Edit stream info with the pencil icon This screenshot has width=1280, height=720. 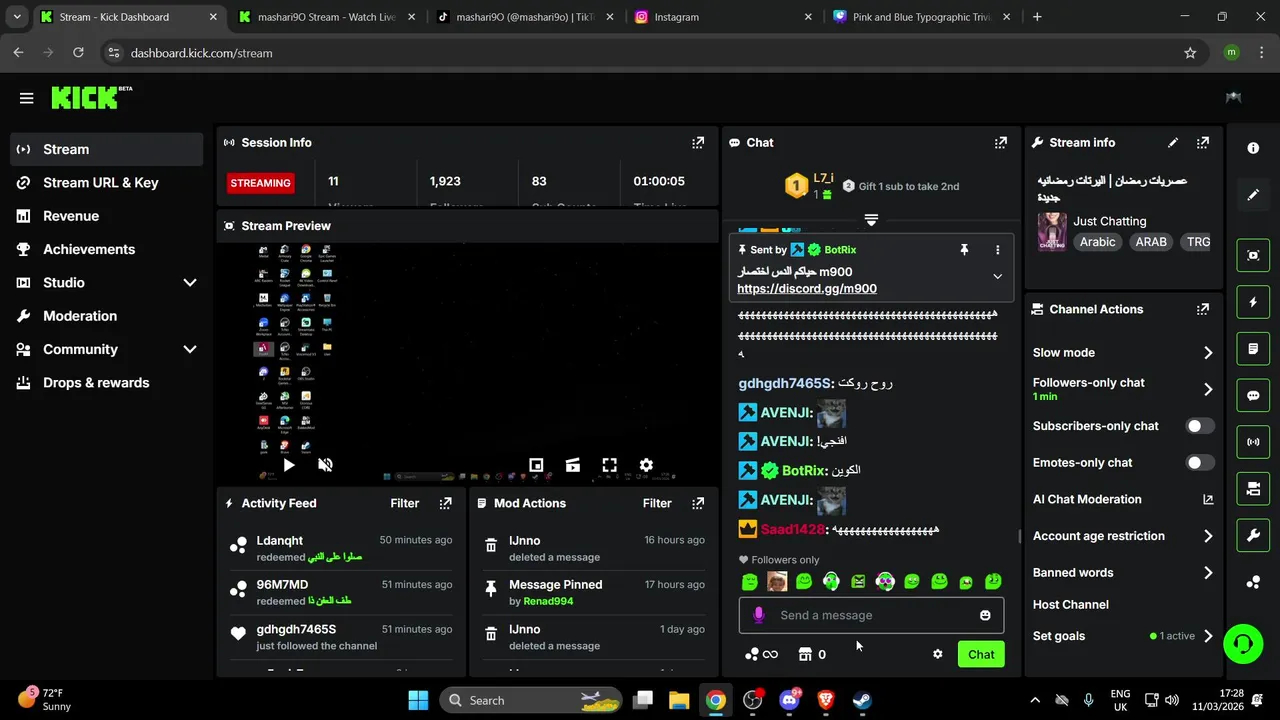1173,143
